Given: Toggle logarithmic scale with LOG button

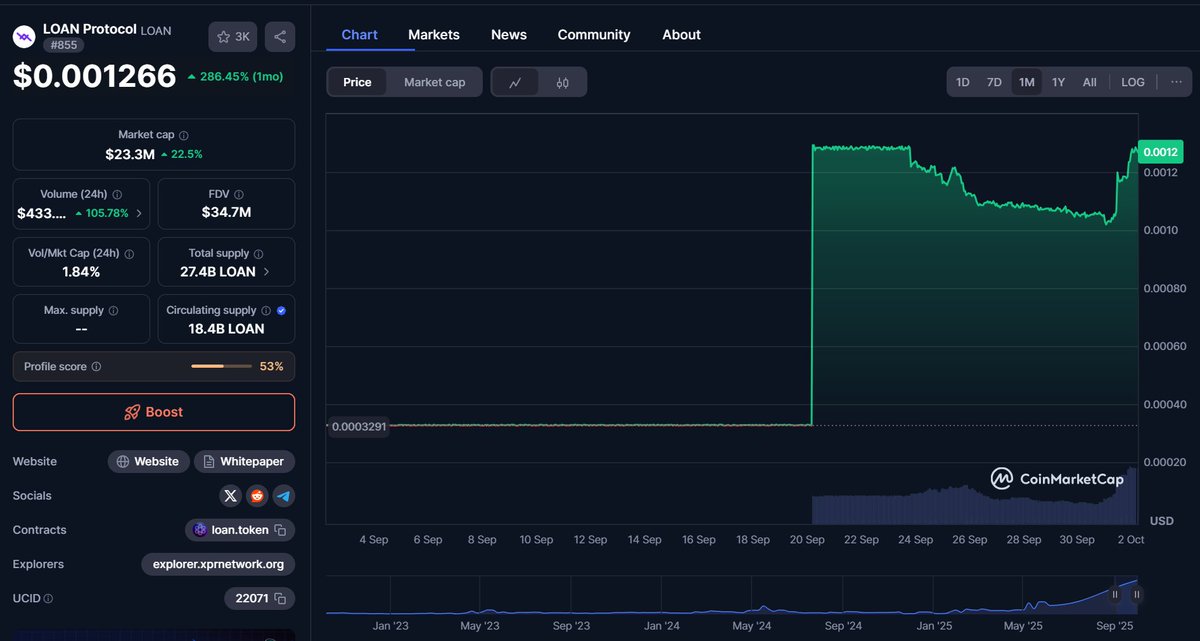Looking at the screenshot, I should 1132,82.
